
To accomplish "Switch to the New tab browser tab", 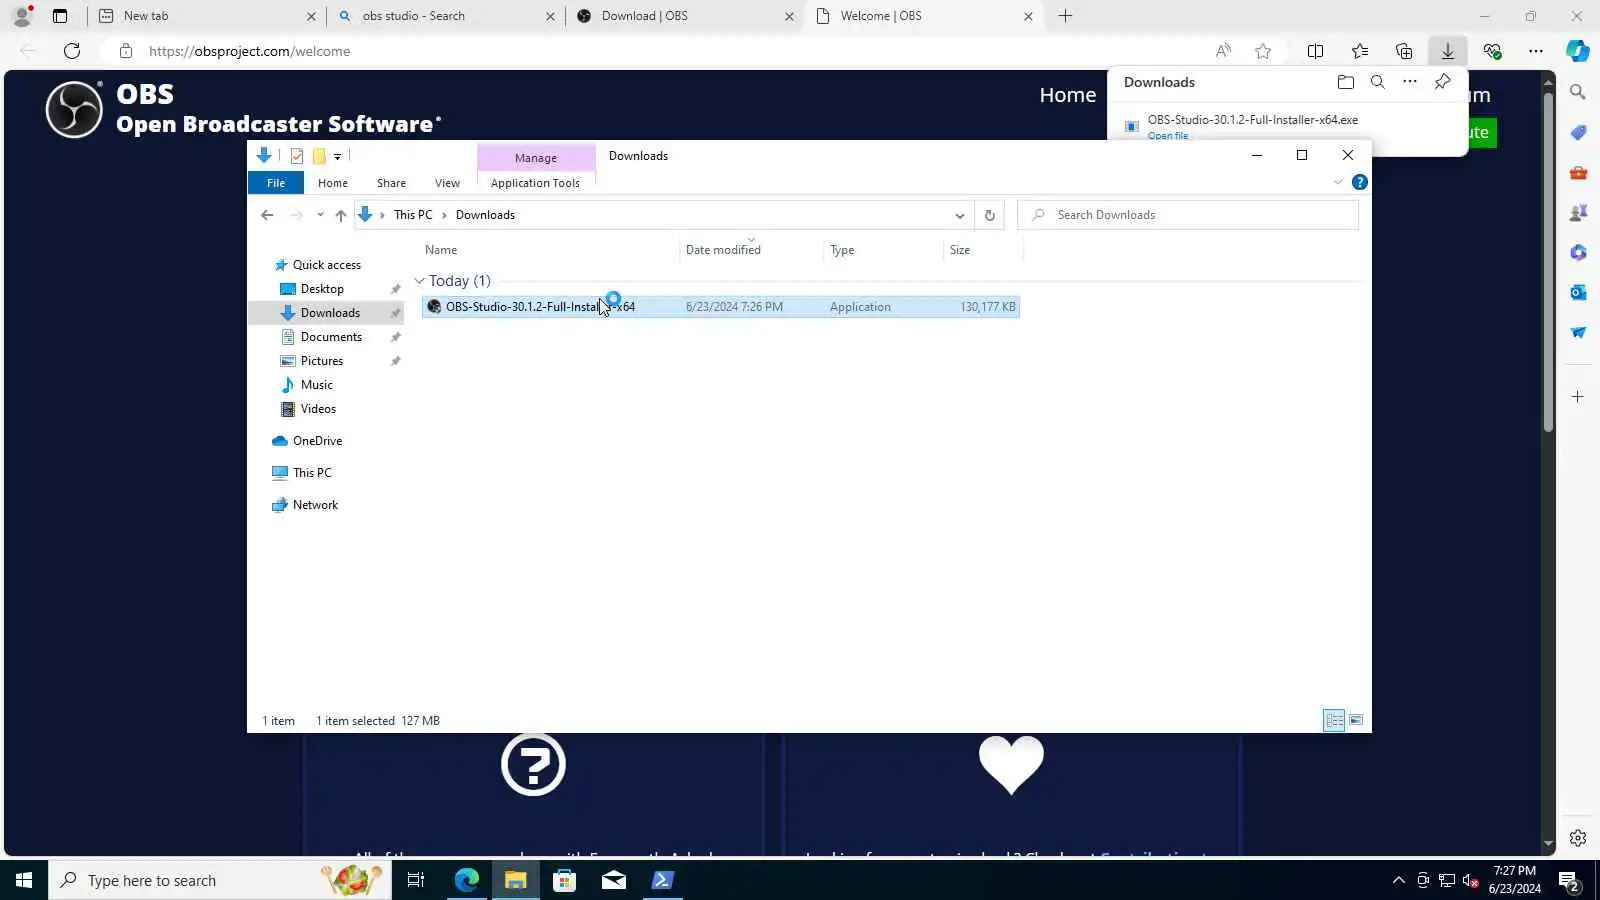I will [x=207, y=16].
